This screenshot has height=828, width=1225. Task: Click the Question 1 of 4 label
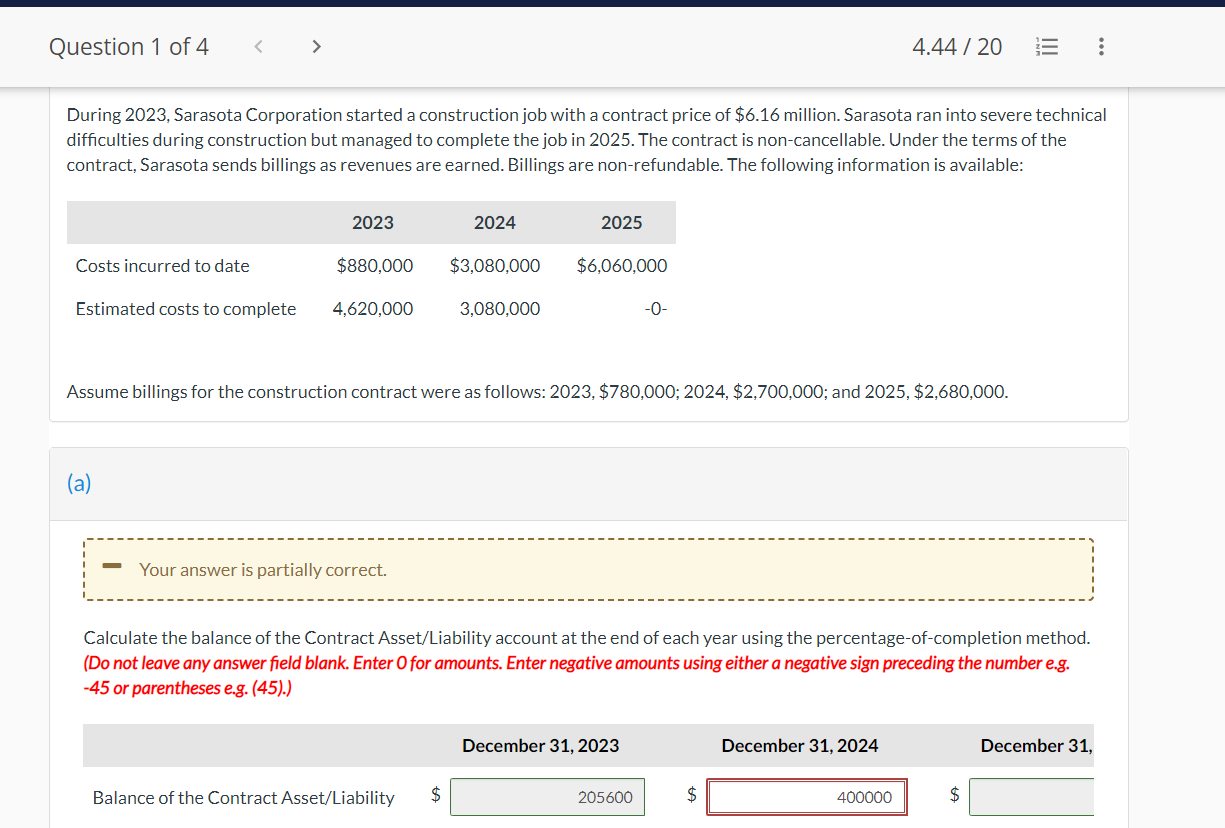tap(129, 47)
